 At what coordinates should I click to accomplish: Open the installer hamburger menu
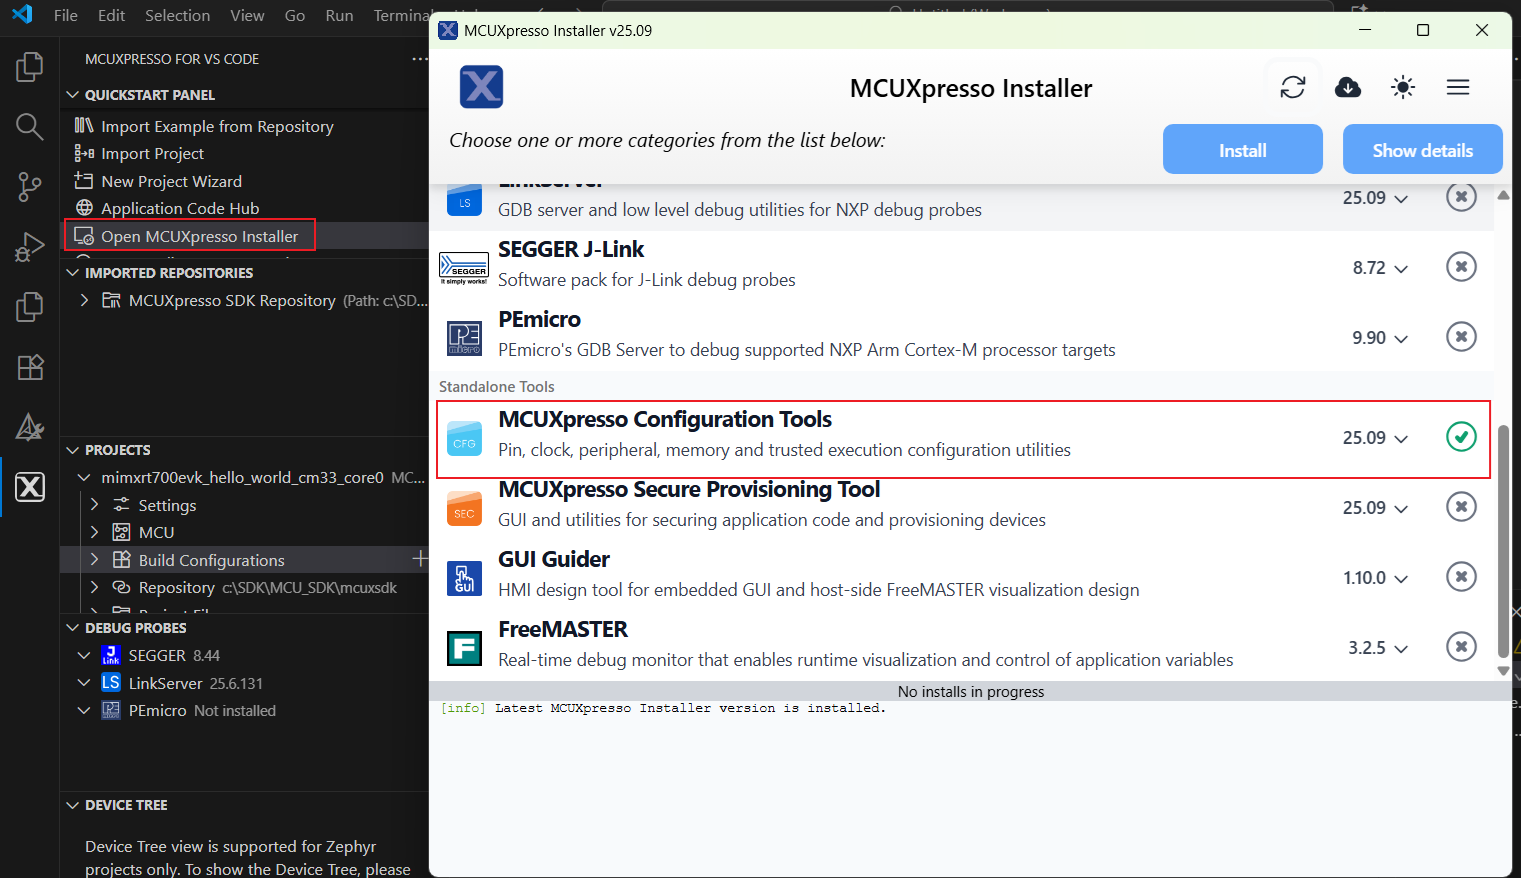(x=1458, y=88)
